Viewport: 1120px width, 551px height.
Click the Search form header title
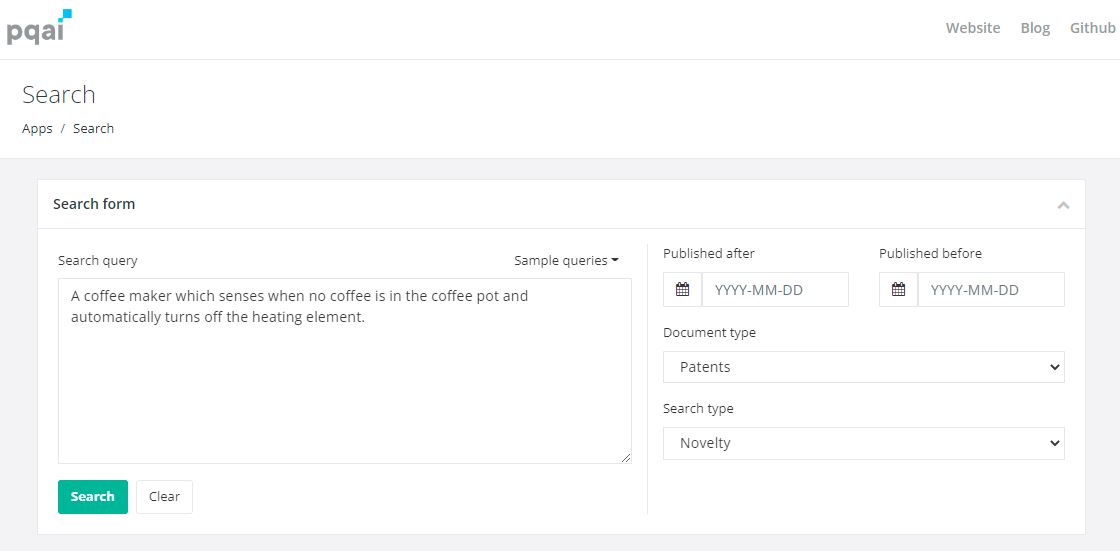point(94,204)
